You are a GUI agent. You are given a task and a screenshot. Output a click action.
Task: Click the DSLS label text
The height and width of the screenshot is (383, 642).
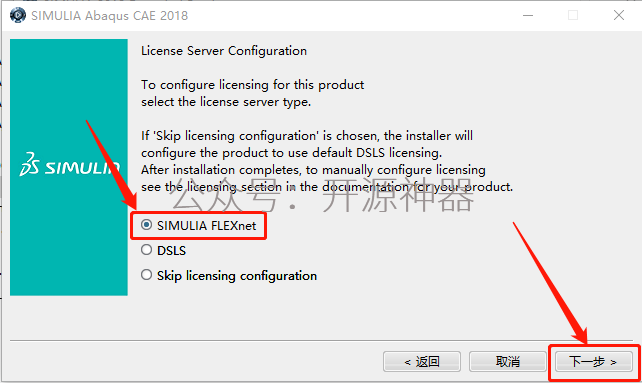(x=172, y=251)
